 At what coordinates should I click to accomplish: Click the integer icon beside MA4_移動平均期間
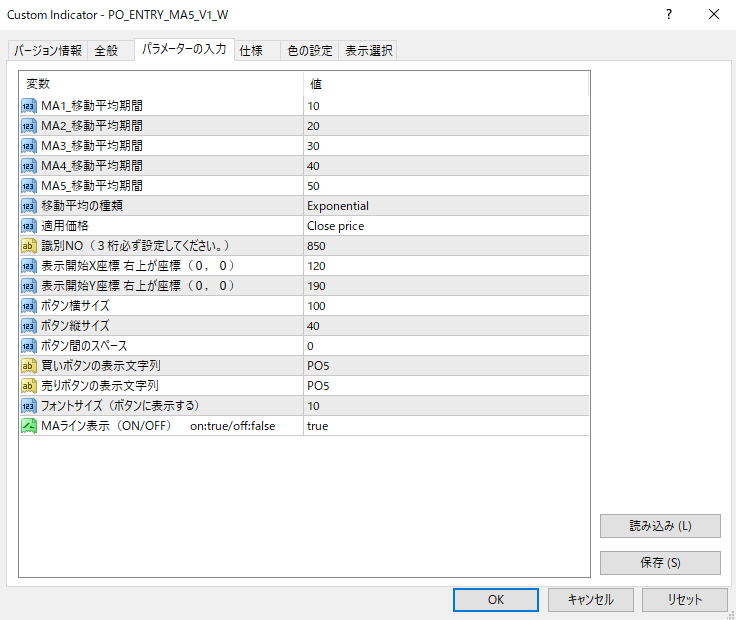click(x=29, y=166)
